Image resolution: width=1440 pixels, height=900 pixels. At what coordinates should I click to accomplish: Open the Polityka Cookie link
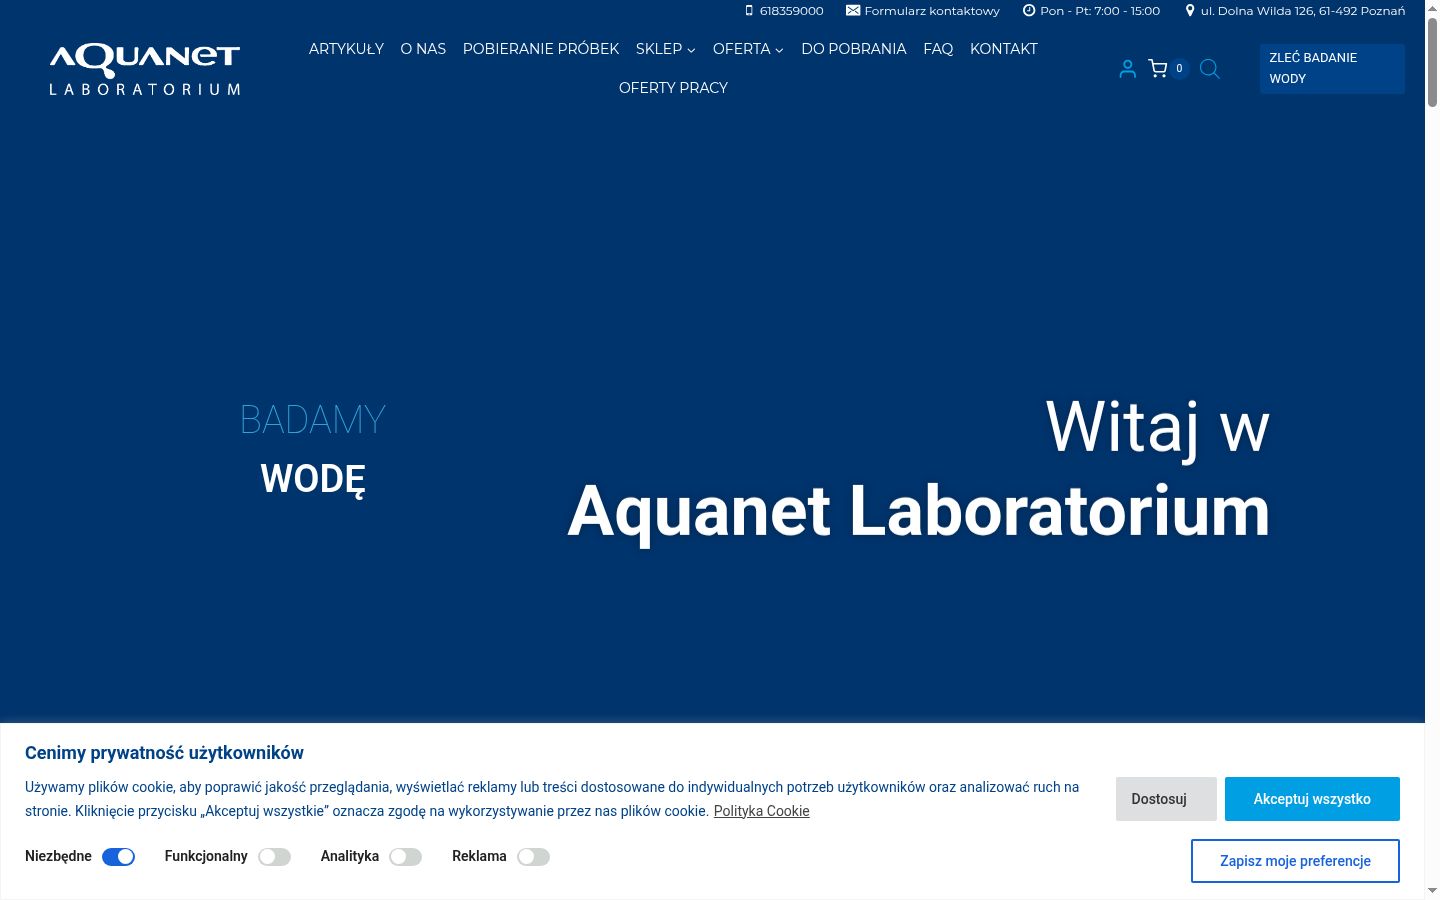[761, 811]
